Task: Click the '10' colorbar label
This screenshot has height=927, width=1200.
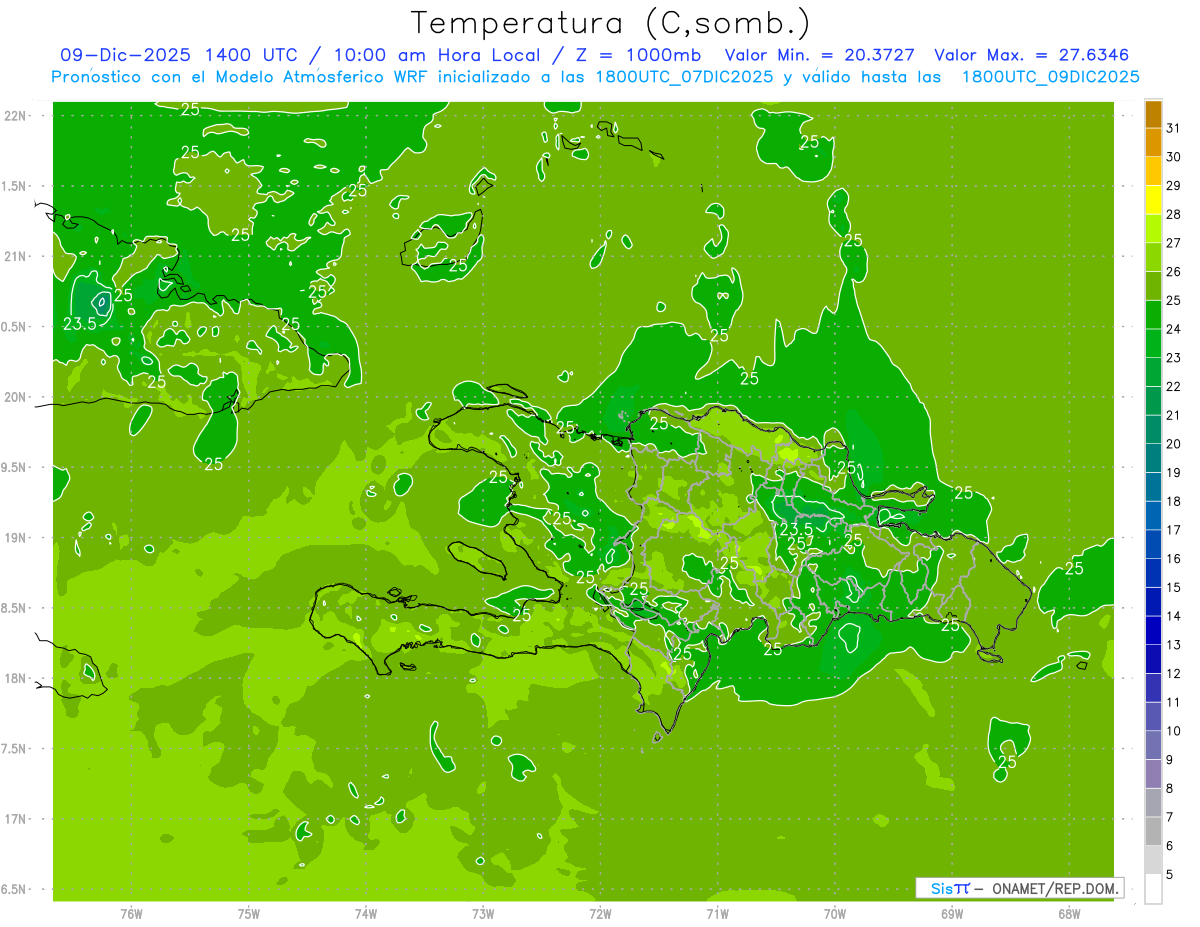Action: point(1173,731)
